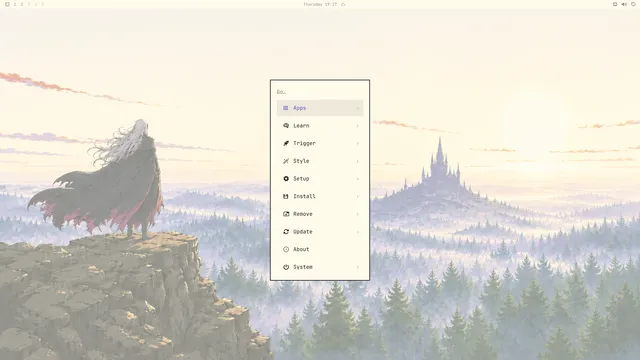Expand the Apps submenu chevron
This screenshot has height=360, width=640.
click(x=358, y=108)
